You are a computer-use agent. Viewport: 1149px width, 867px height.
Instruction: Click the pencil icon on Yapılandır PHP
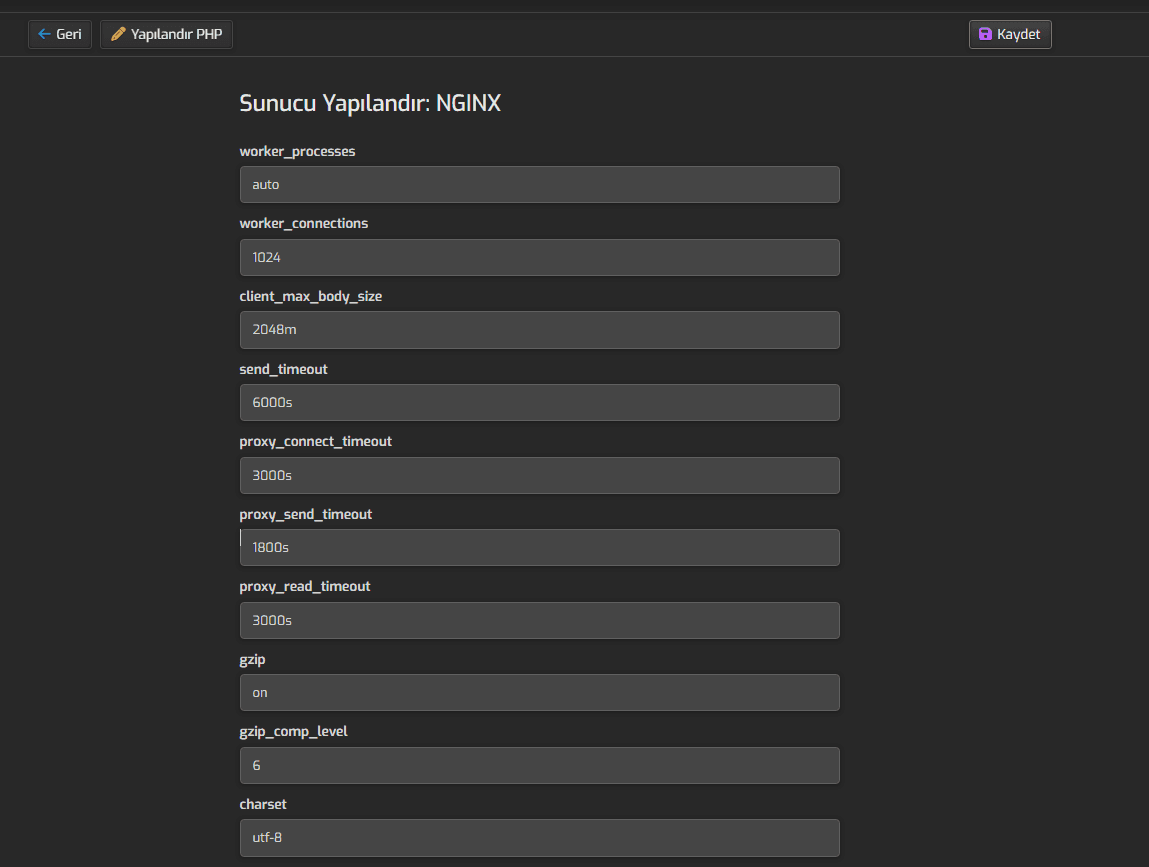click(x=118, y=34)
